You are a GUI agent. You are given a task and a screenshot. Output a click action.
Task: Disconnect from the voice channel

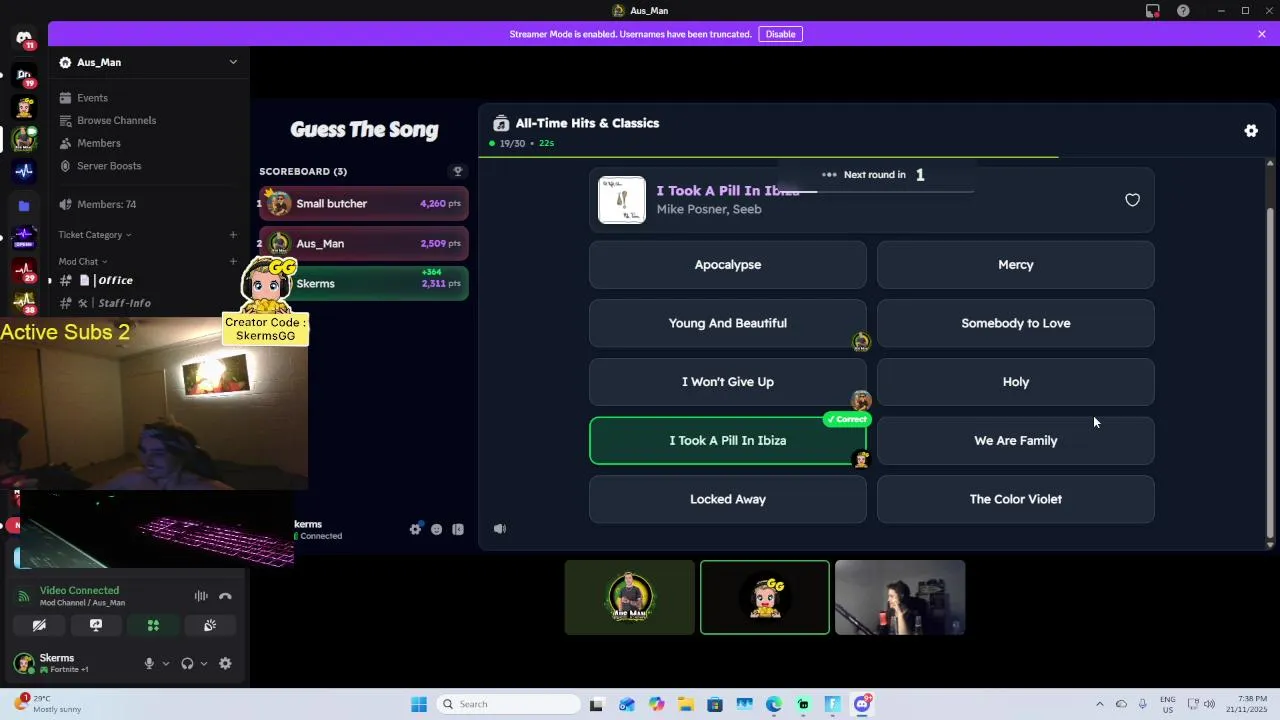coord(225,596)
